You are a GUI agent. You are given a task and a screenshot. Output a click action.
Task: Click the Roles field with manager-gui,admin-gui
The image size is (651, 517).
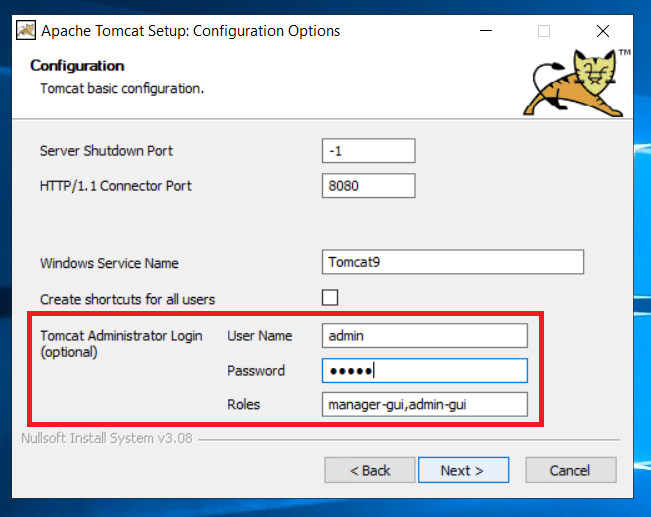tap(425, 404)
